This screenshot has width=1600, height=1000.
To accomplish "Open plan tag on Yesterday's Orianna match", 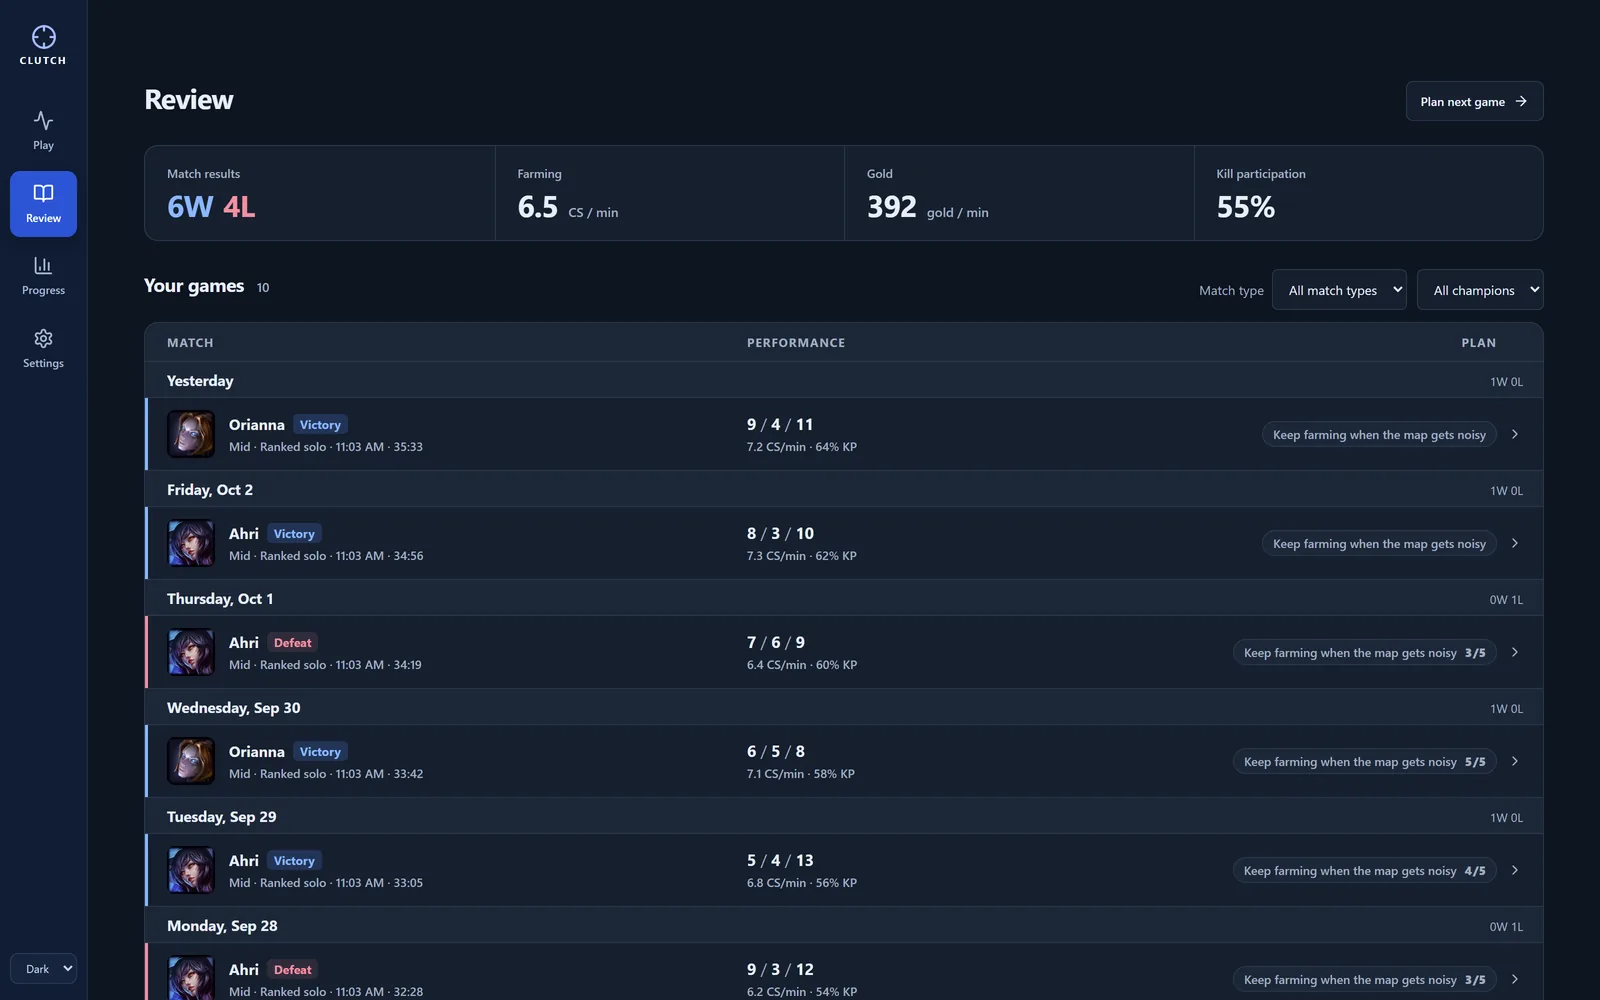I will [x=1379, y=434].
